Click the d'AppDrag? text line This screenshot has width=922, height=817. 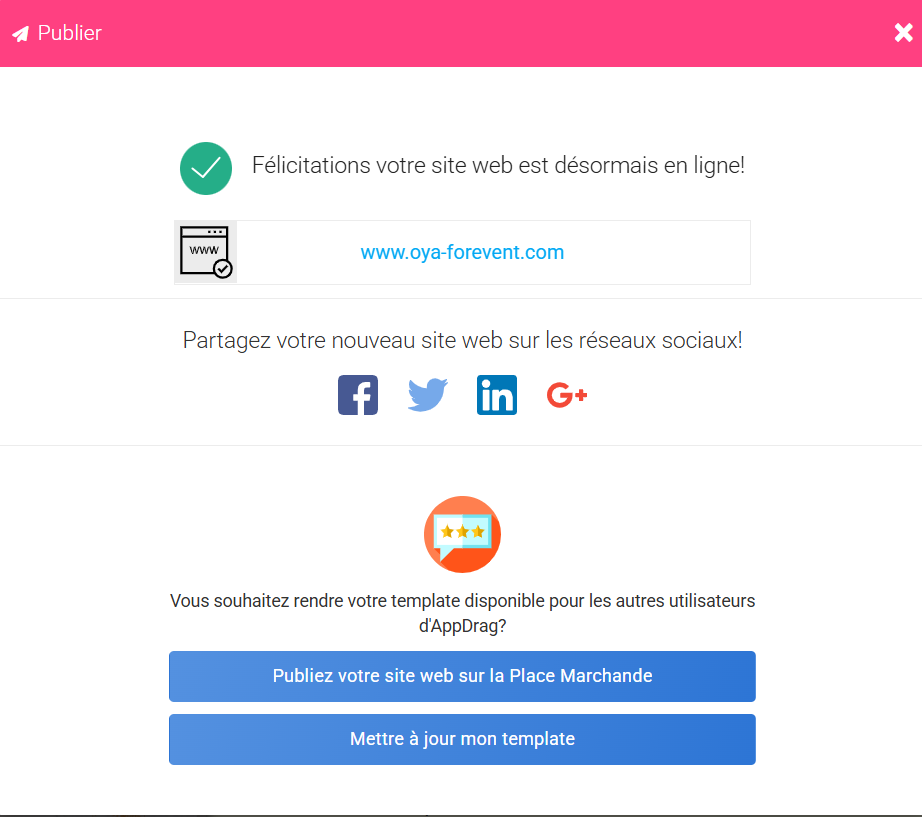point(462,625)
